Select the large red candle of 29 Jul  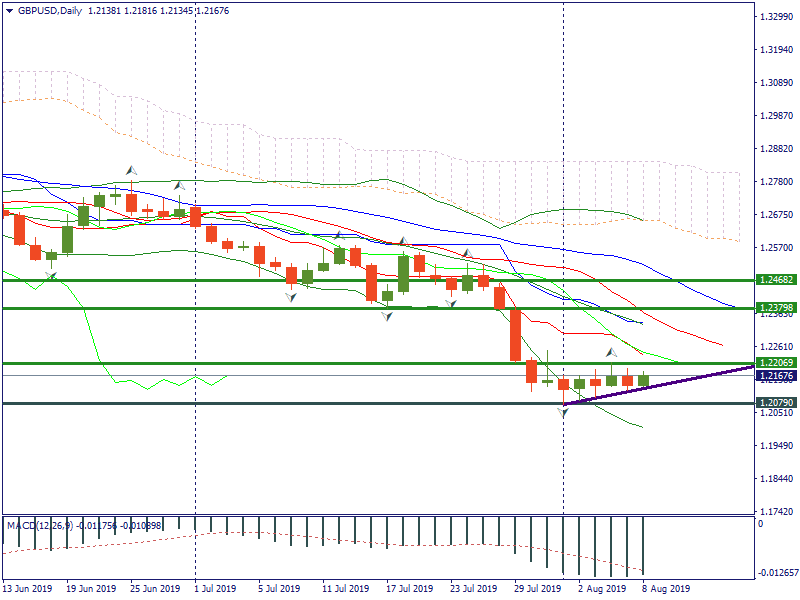point(516,335)
